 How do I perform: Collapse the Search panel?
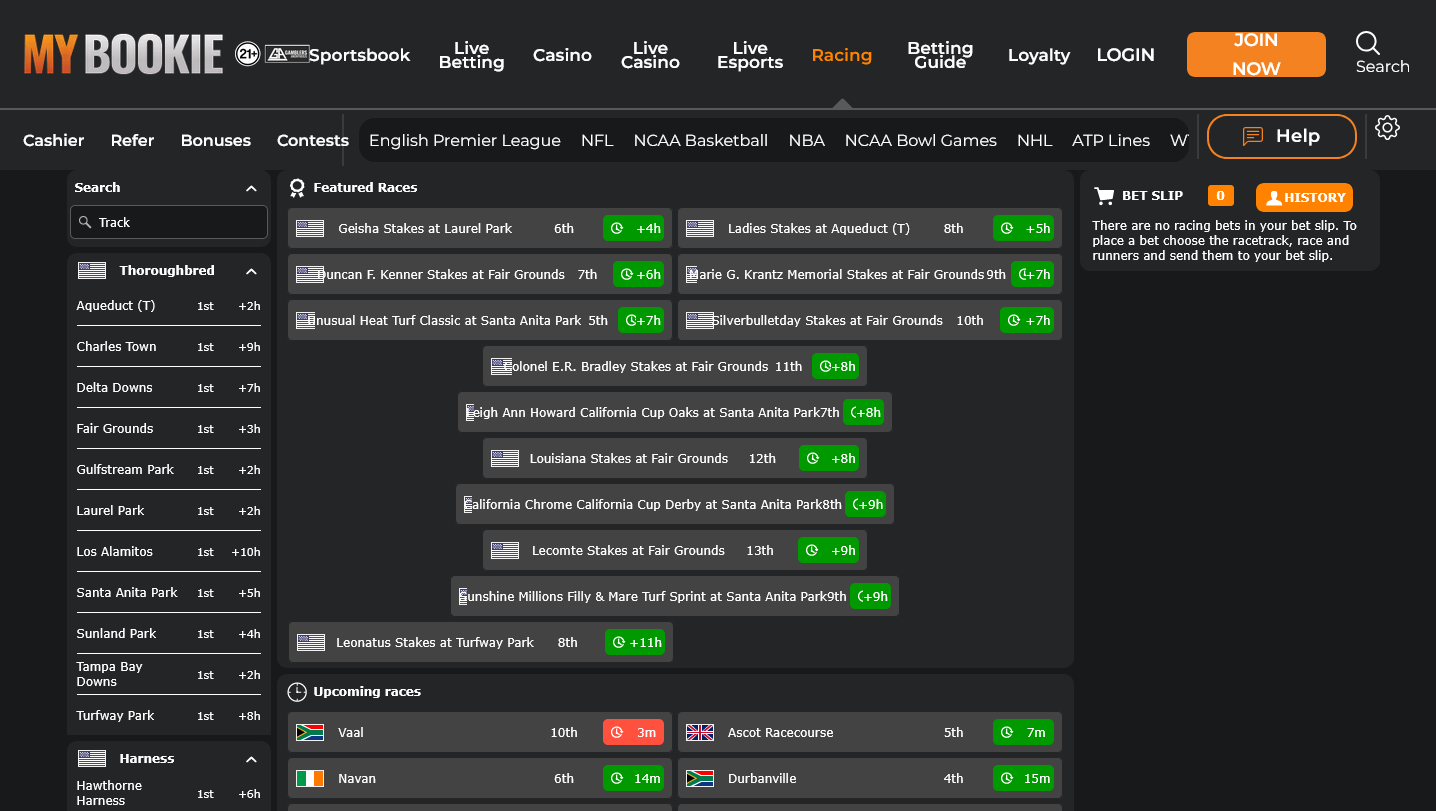tap(251, 188)
